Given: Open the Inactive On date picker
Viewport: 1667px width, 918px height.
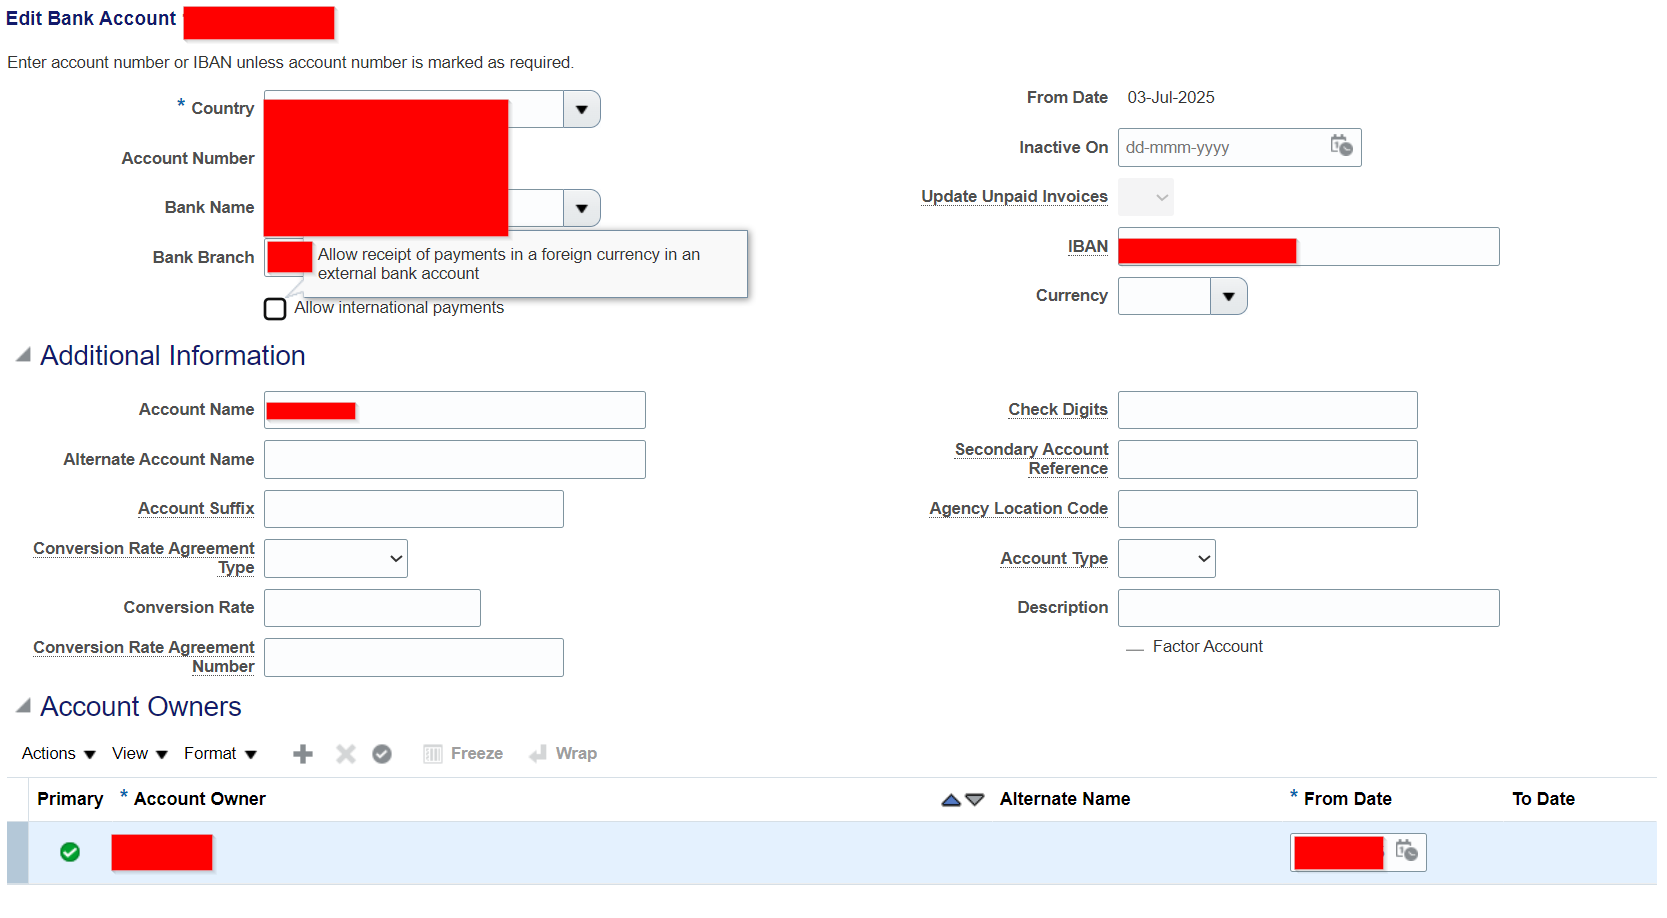Looking at the screenshot, I should tap(1343, 147).
